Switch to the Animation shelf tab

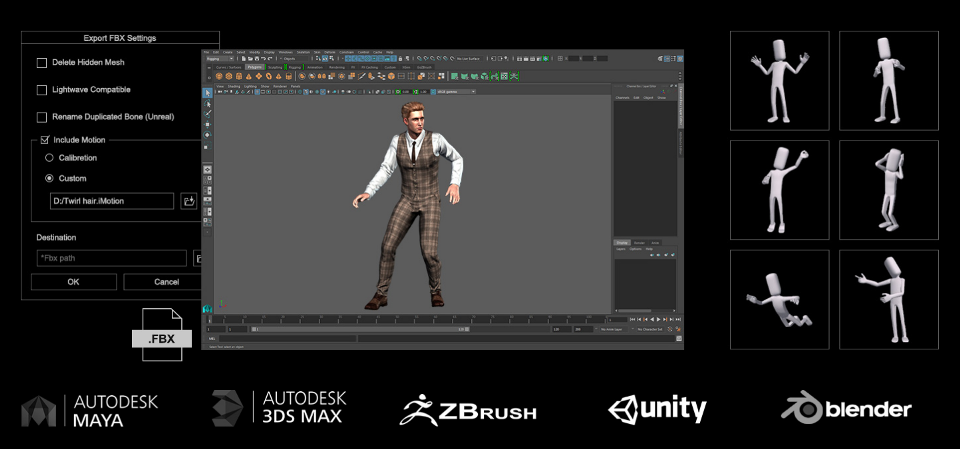point(315,67)
